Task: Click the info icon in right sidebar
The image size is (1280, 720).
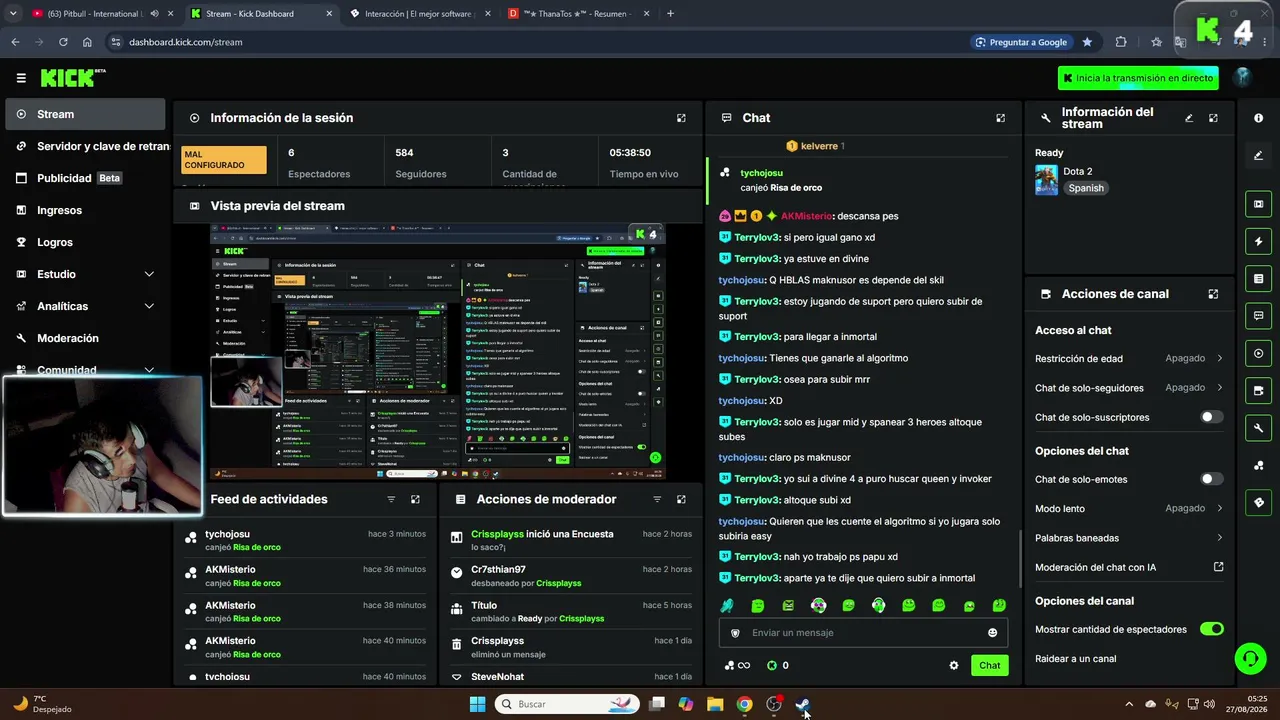Action: [x=1258, y=118]
